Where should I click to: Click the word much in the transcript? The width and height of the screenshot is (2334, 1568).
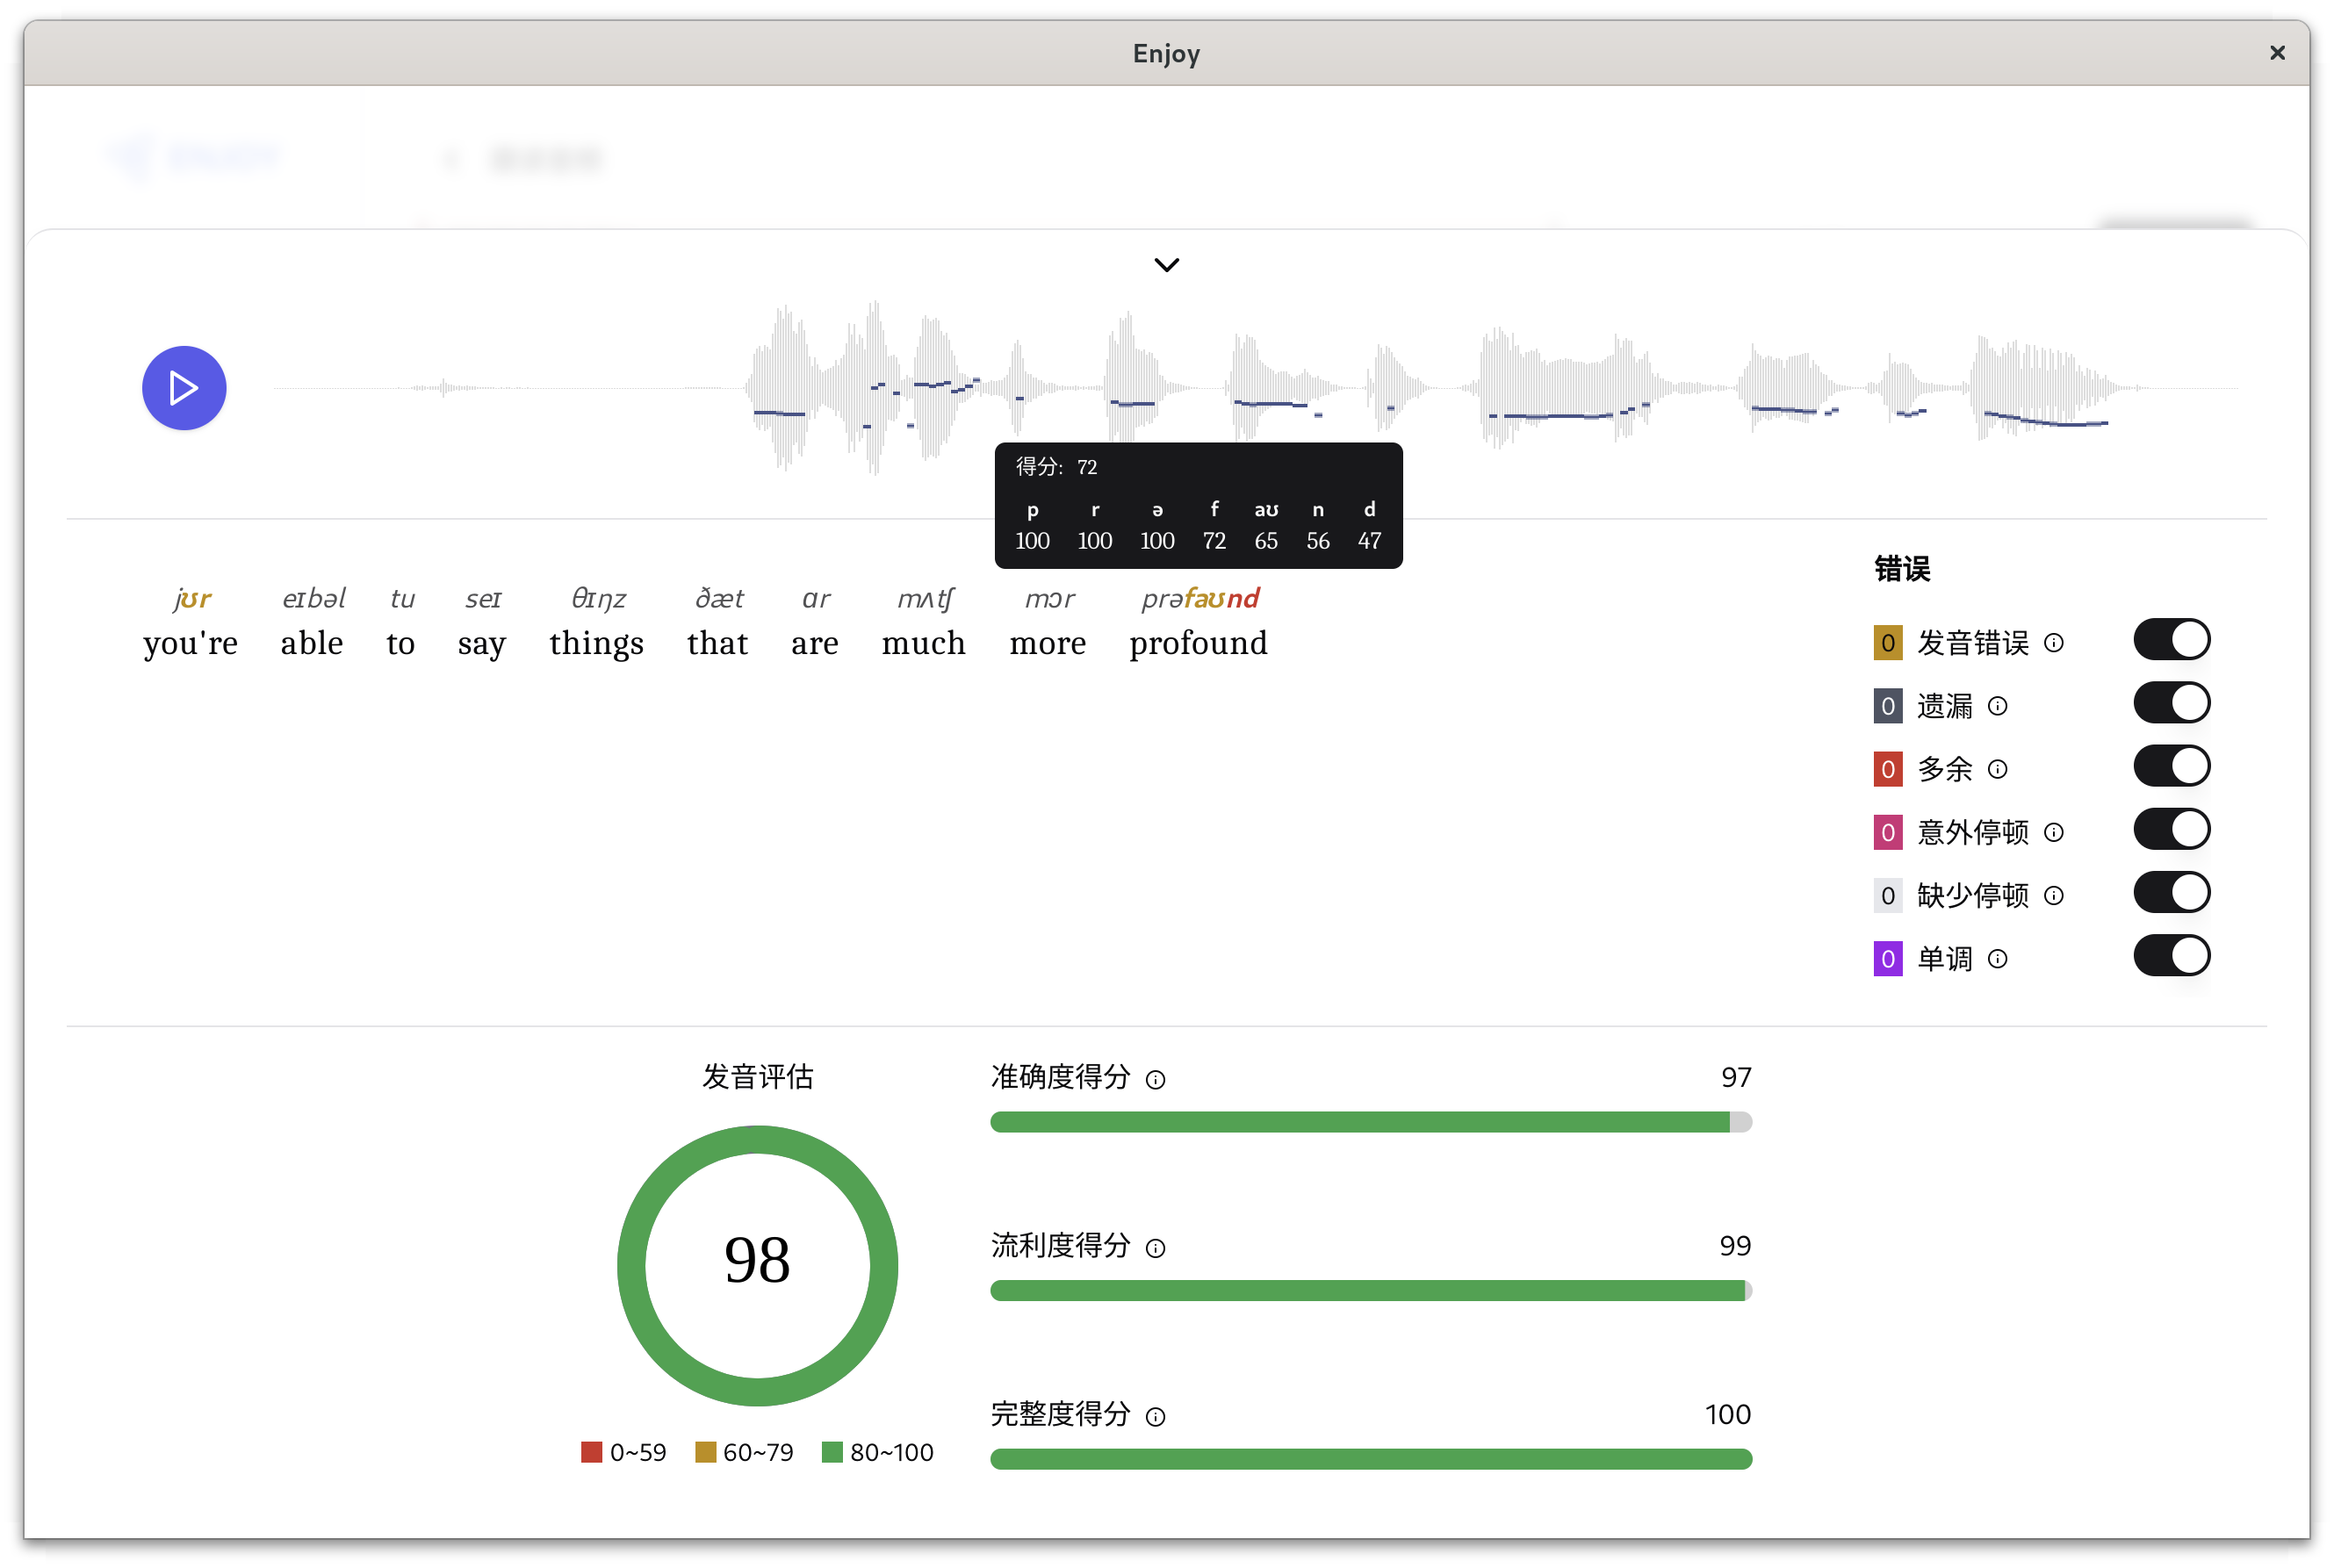click(x=923, y=643)
